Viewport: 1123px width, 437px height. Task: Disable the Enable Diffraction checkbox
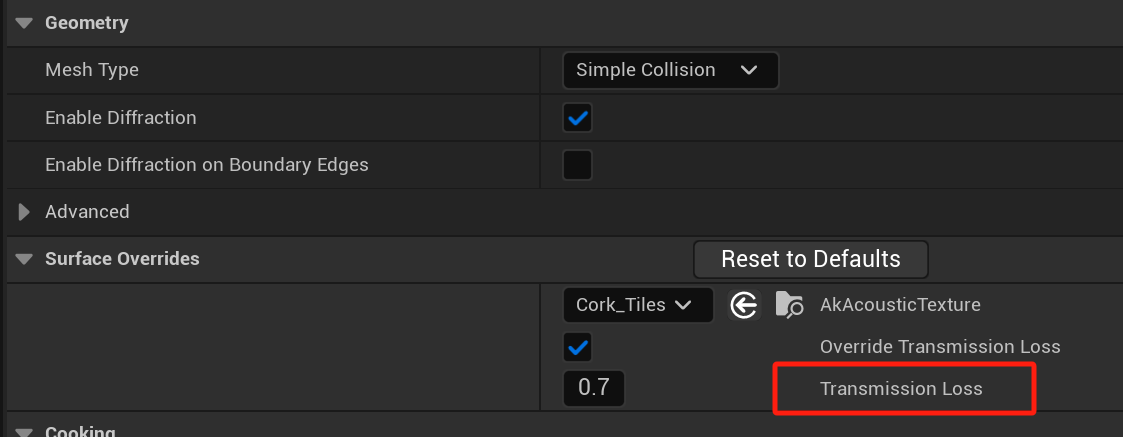click(578, 118)
